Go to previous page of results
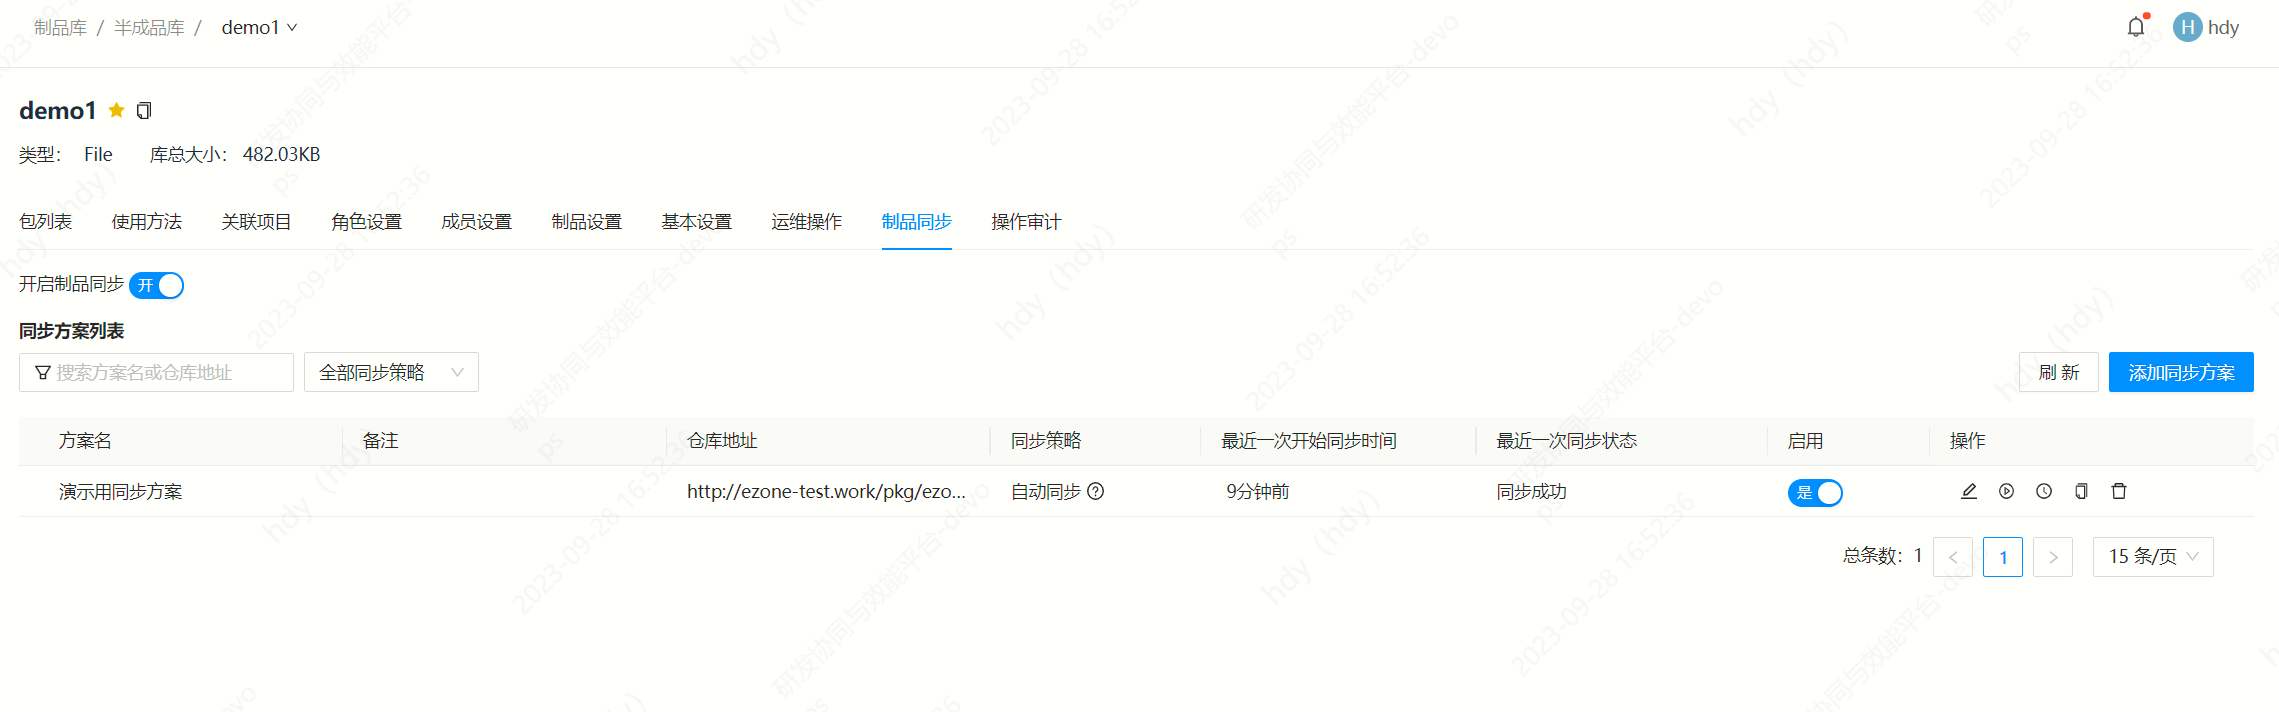 1953,557
